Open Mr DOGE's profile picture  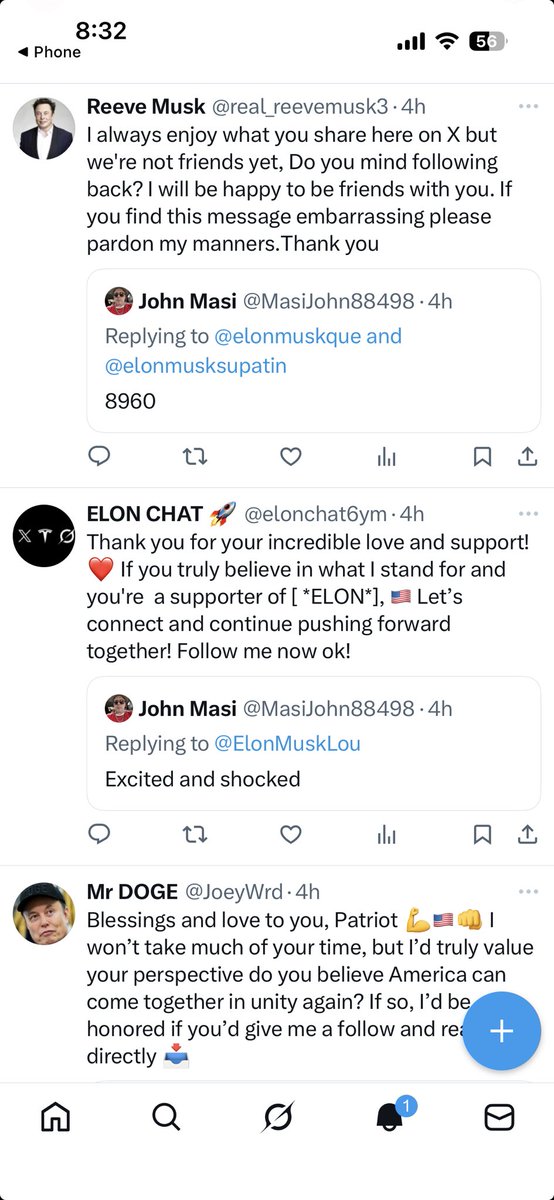43,915
